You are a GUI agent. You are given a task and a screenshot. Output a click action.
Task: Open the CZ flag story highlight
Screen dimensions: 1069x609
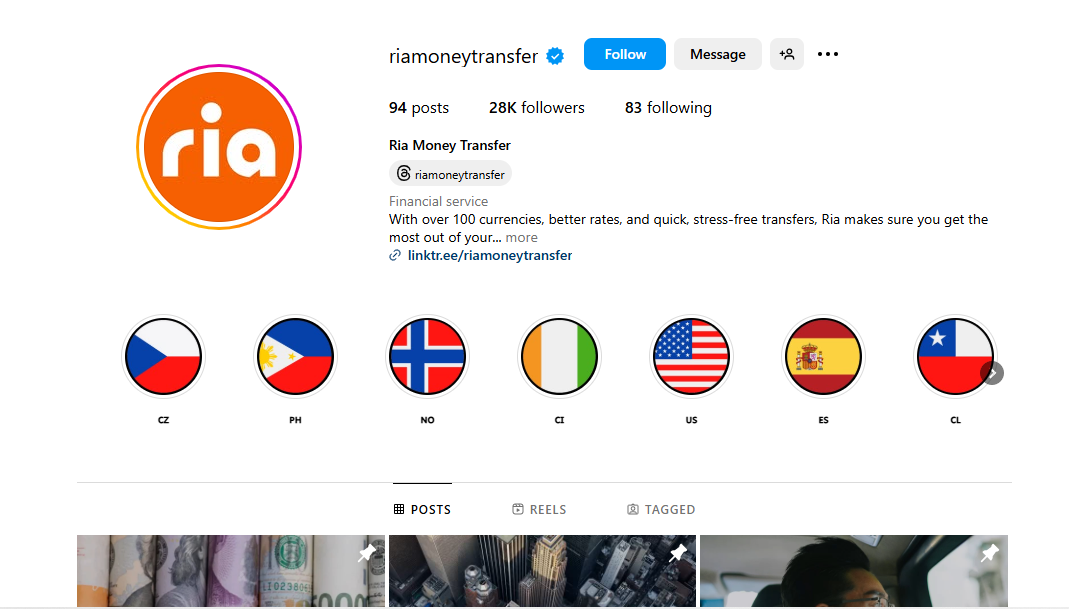point(164,357)
